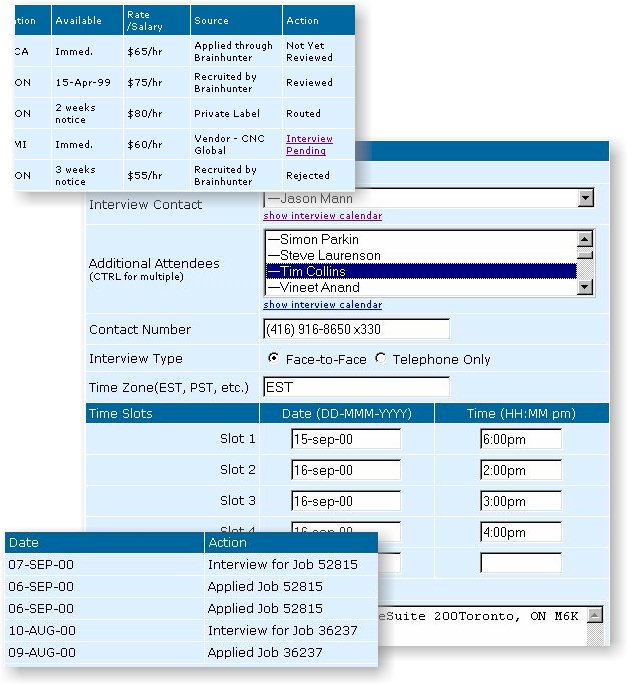Select Steve Laurenson in attendees list
This screenshot has width=627, height=684.
pyautogui.click(x=421, y=255)
